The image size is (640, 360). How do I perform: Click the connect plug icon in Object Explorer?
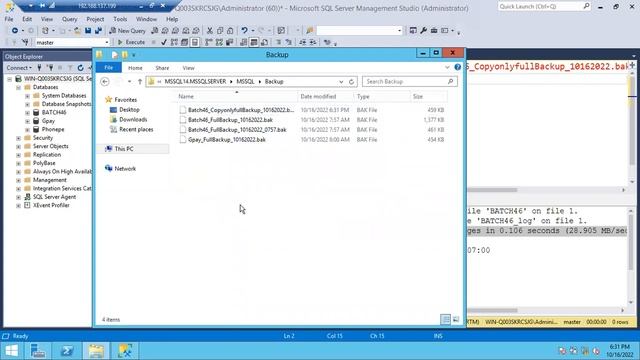point(40,68)
